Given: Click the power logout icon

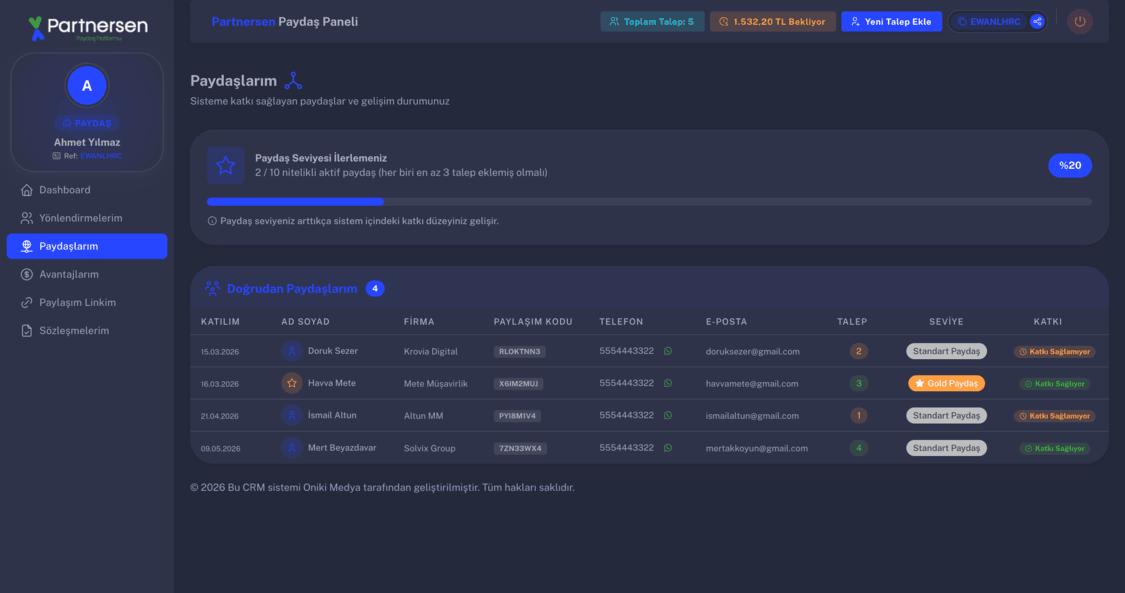Looking at the screenshot, I should pos(1080,22).
